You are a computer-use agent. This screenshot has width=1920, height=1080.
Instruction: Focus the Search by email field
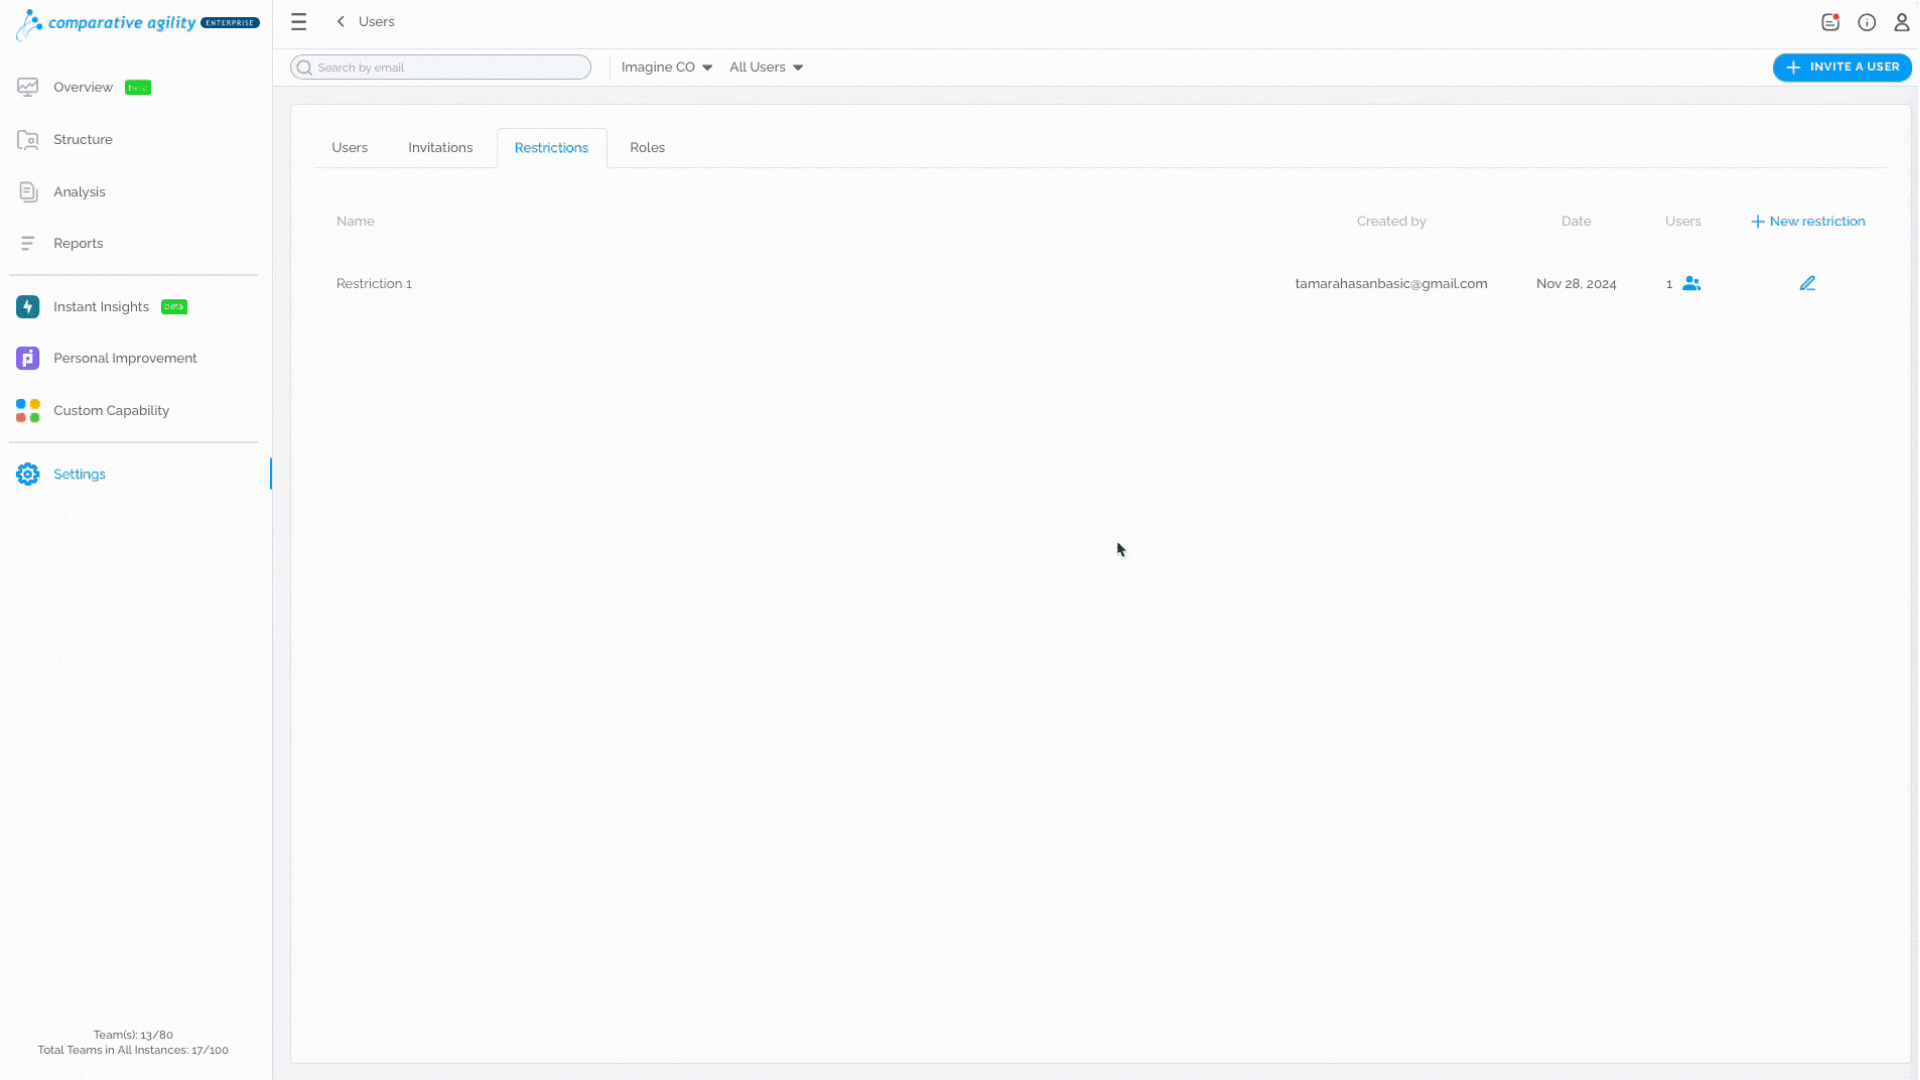pyautogui.click(x=440, y=67)
